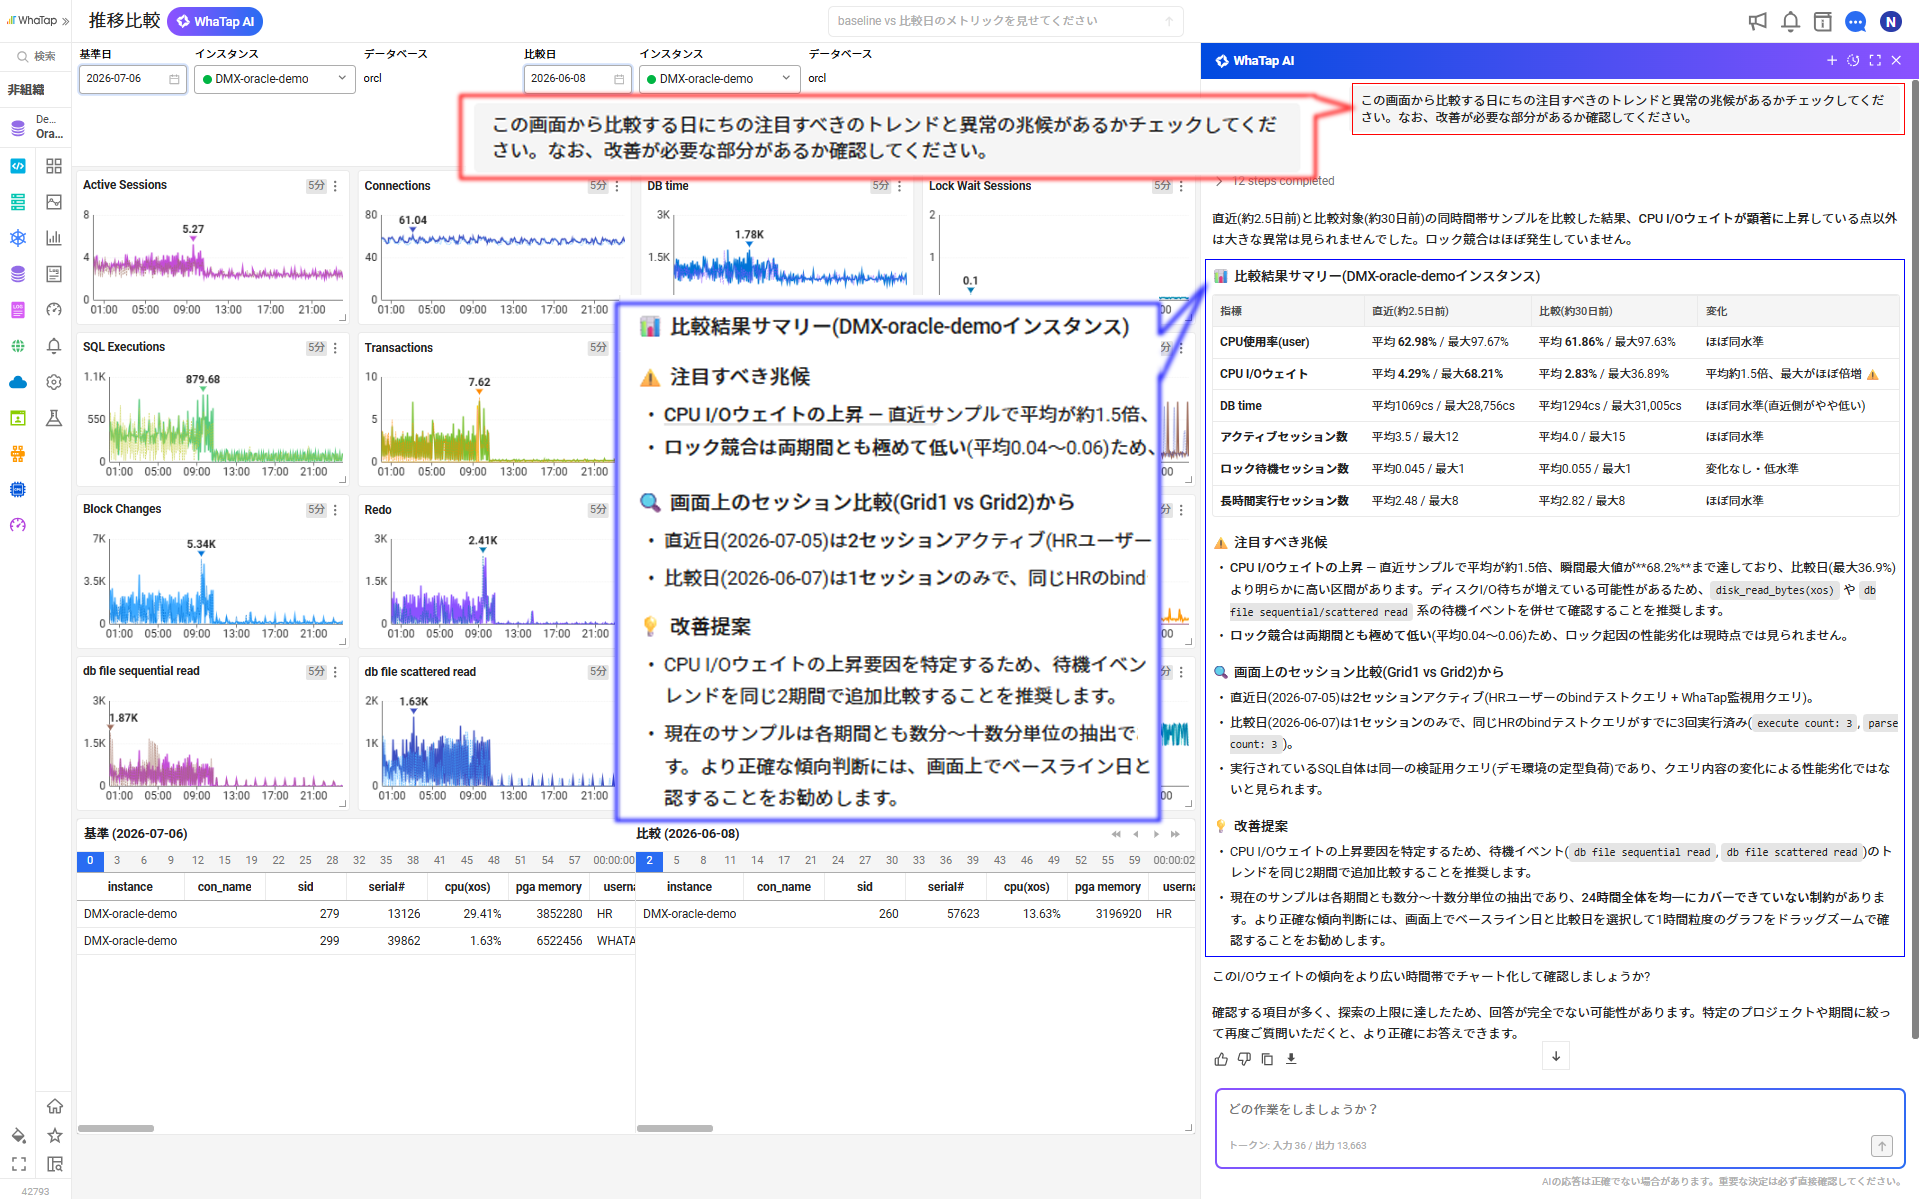Screen dimensions: 1919x1199
Task: Expand the 12 steps completed section
Action: (1274, 181)
